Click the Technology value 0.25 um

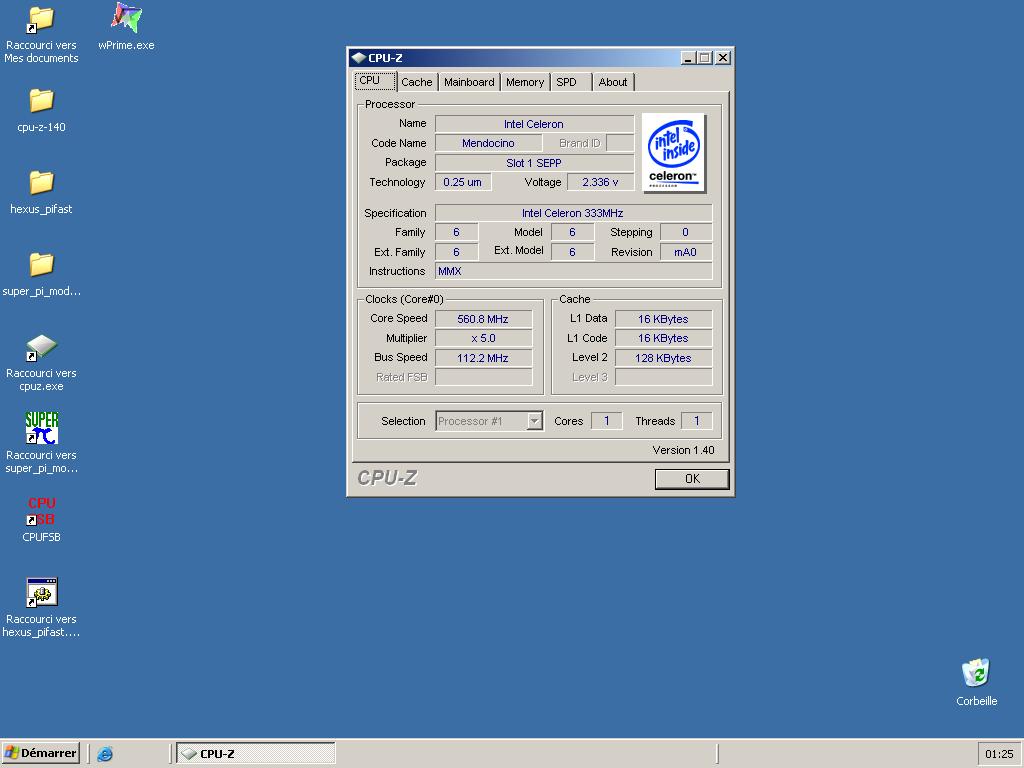[463, 182]
